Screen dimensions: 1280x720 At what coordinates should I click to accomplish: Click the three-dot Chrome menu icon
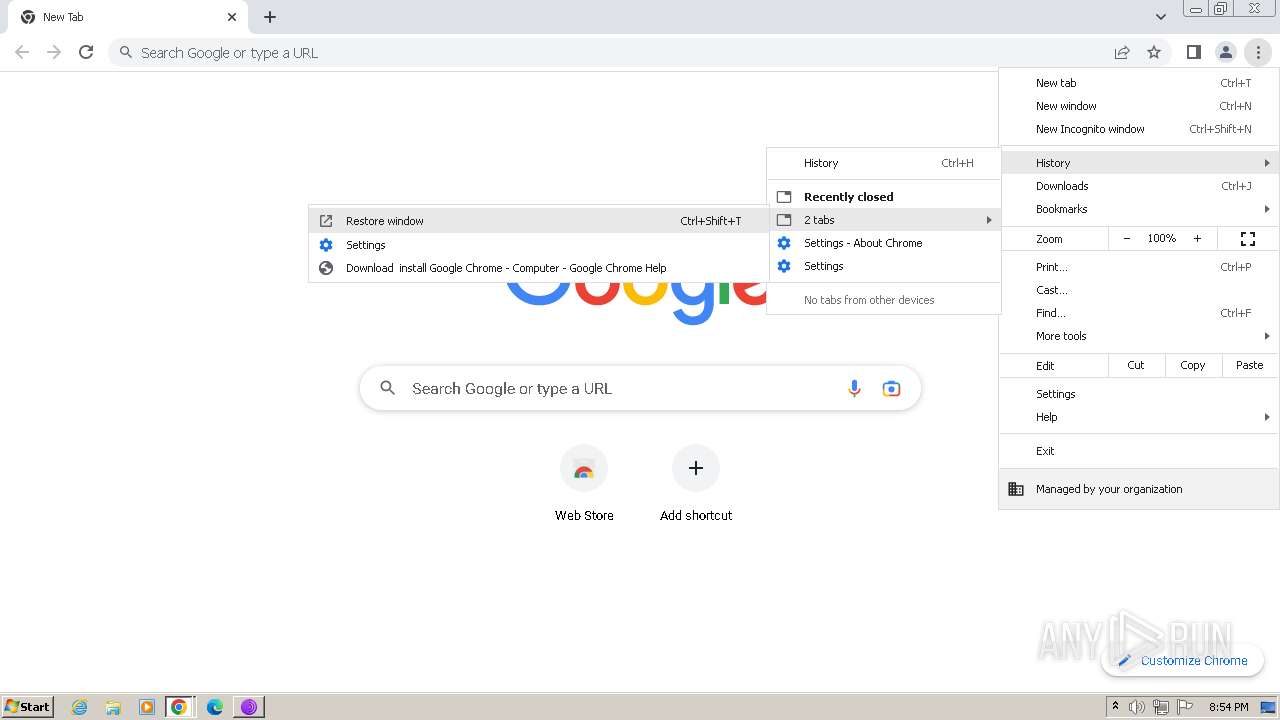tap(1258, 52)
